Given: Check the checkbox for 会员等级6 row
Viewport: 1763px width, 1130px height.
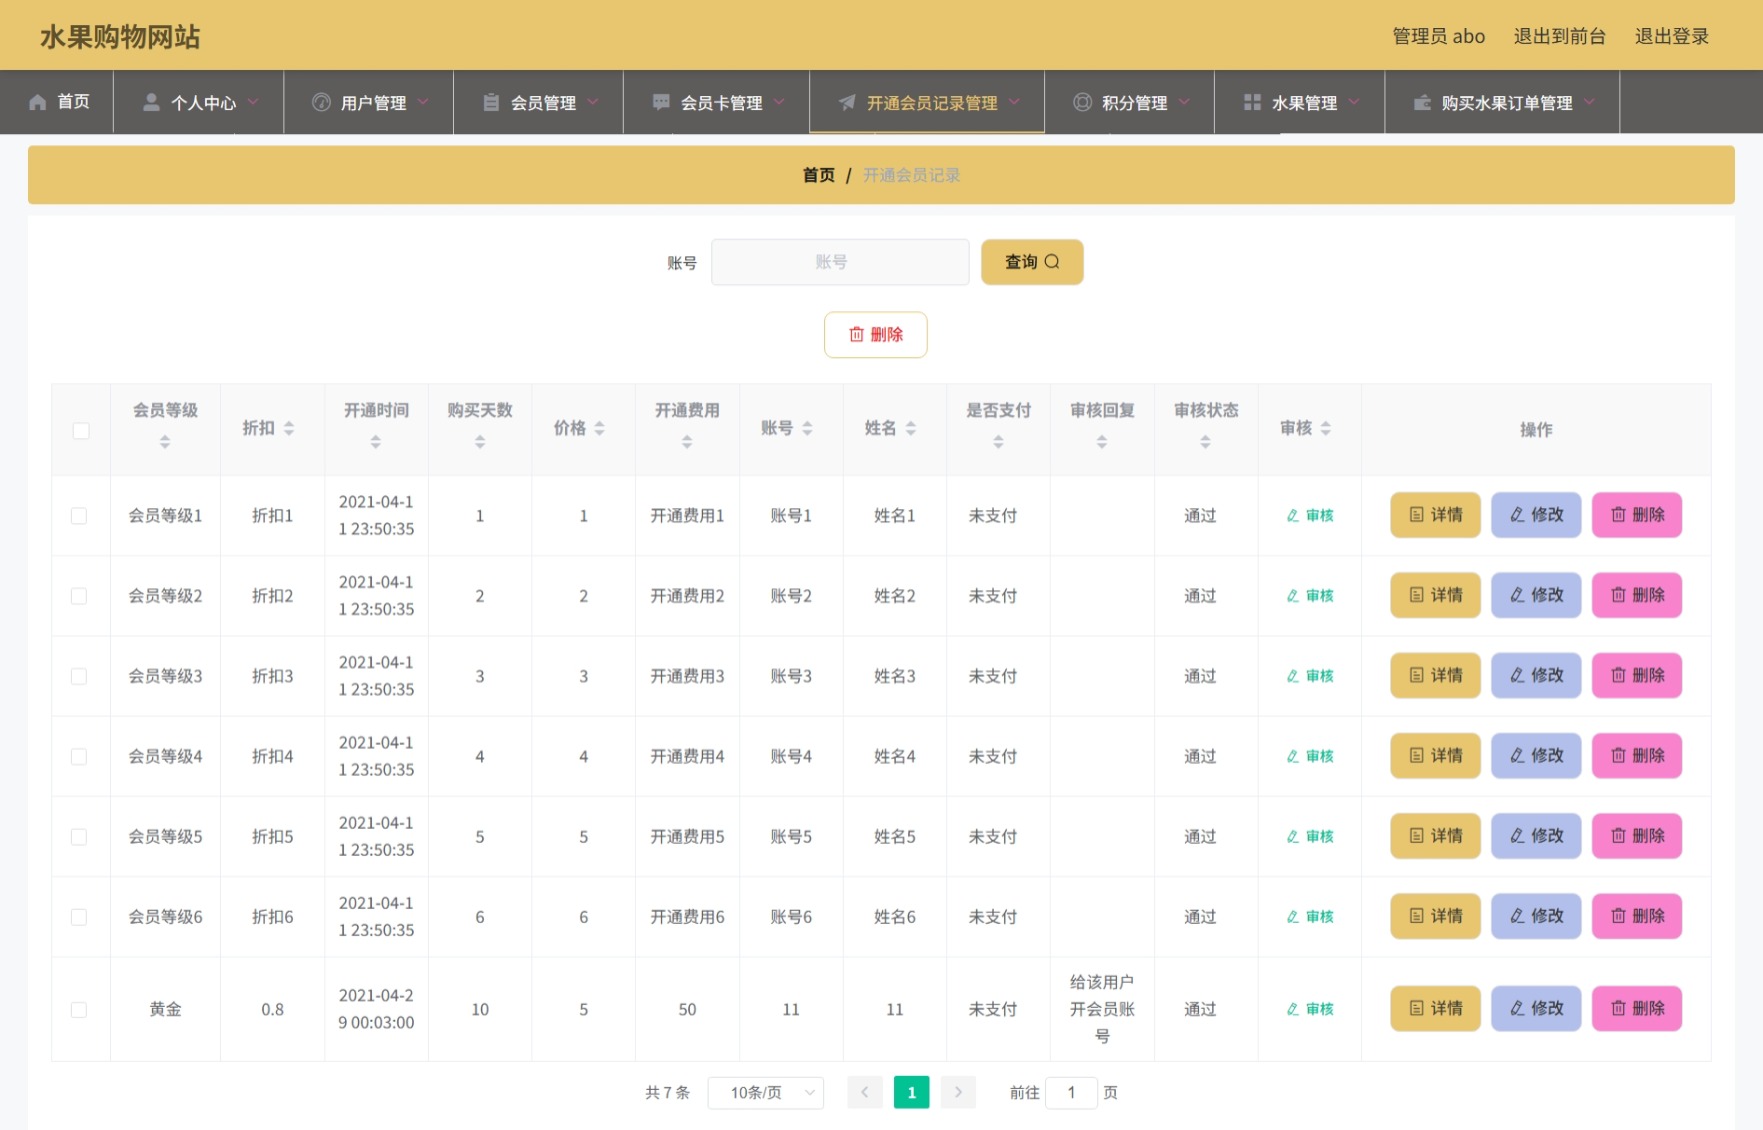Looking at the screenshot, I should tap(79, 917).
